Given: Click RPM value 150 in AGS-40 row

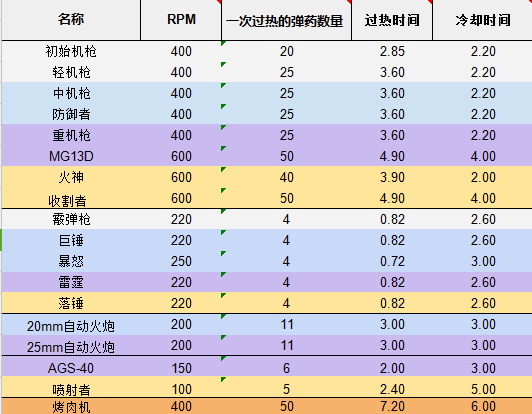Looking at the screenshot, I should [x=181, y=368].
